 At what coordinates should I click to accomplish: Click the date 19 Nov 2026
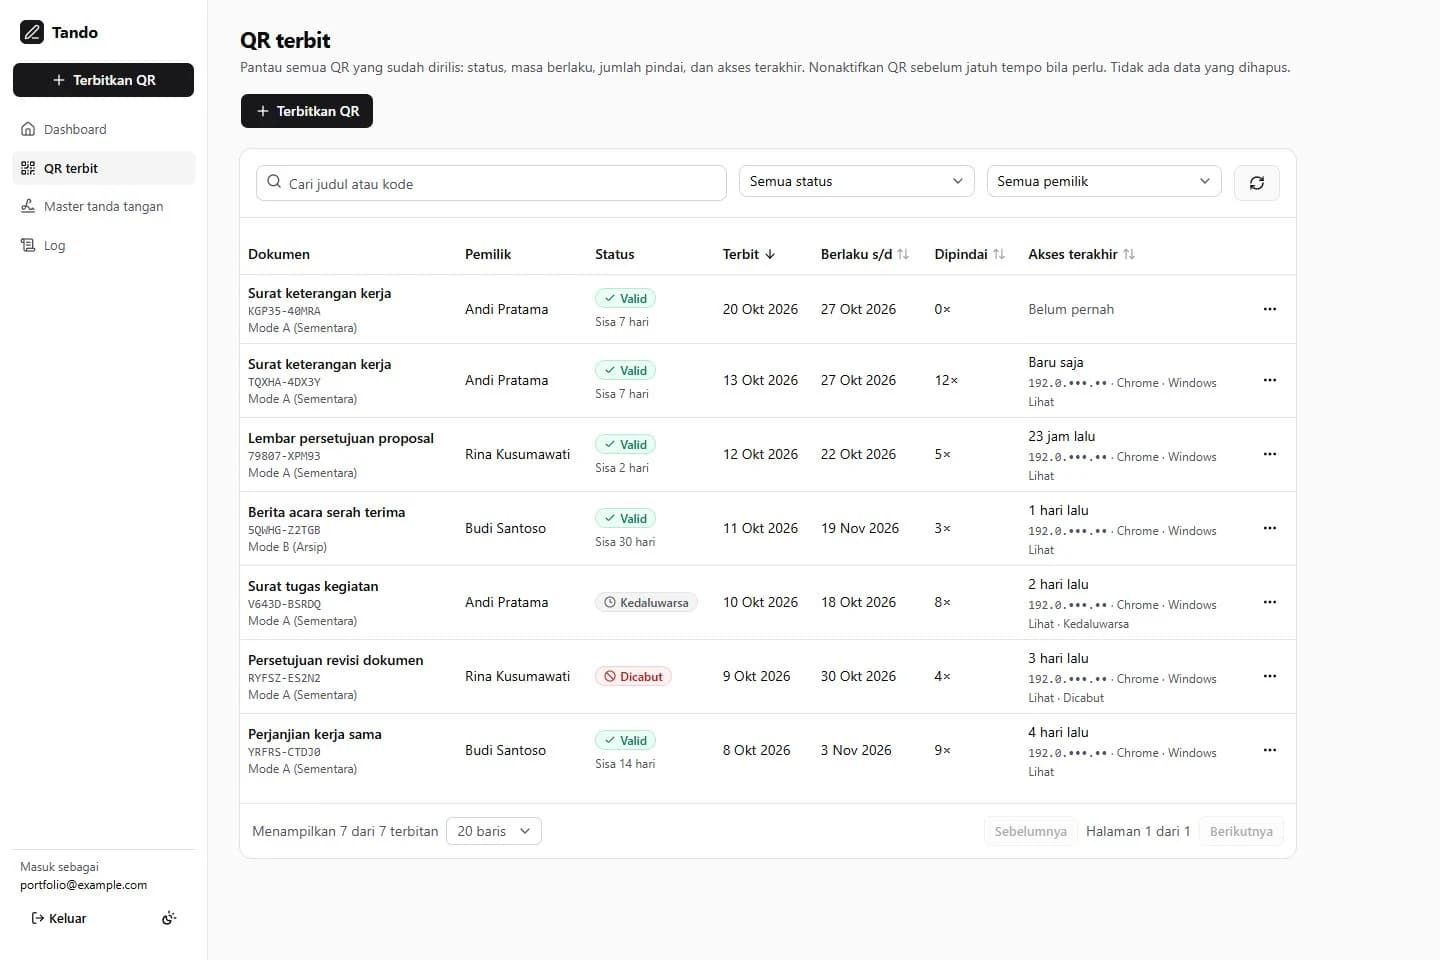(x=860, y=528)
